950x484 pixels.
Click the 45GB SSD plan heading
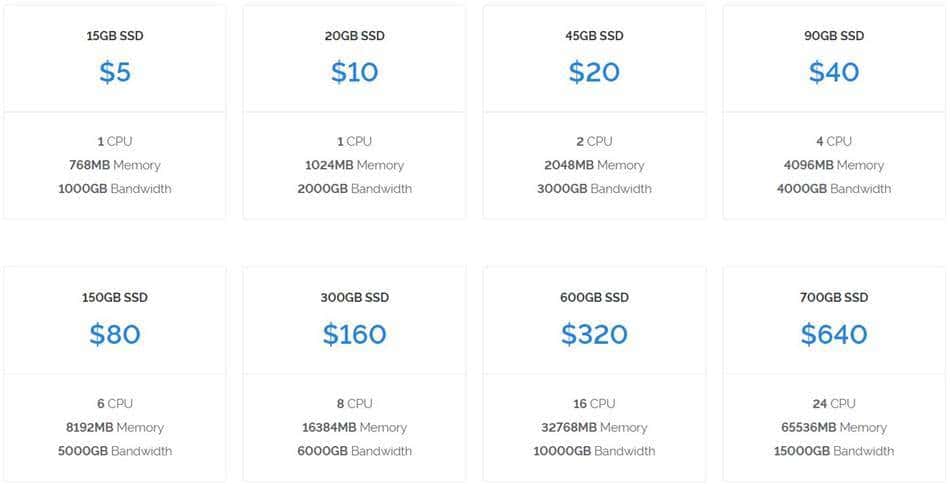tap(594, 36)
